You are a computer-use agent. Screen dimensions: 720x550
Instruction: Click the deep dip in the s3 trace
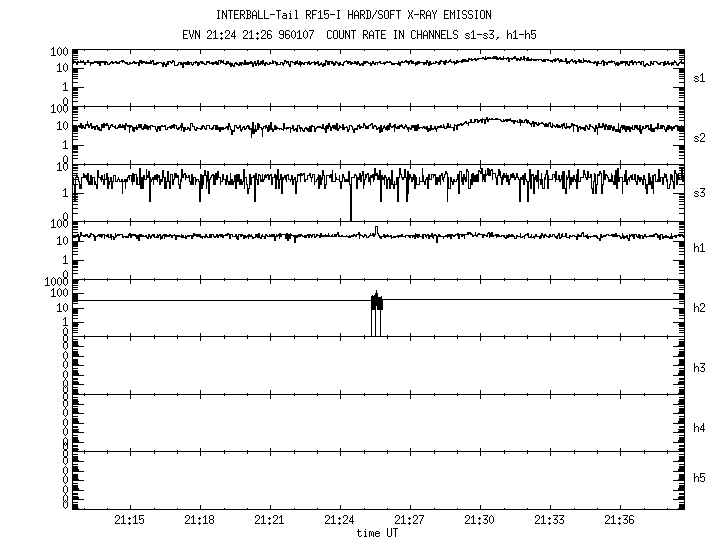[351, 208]
